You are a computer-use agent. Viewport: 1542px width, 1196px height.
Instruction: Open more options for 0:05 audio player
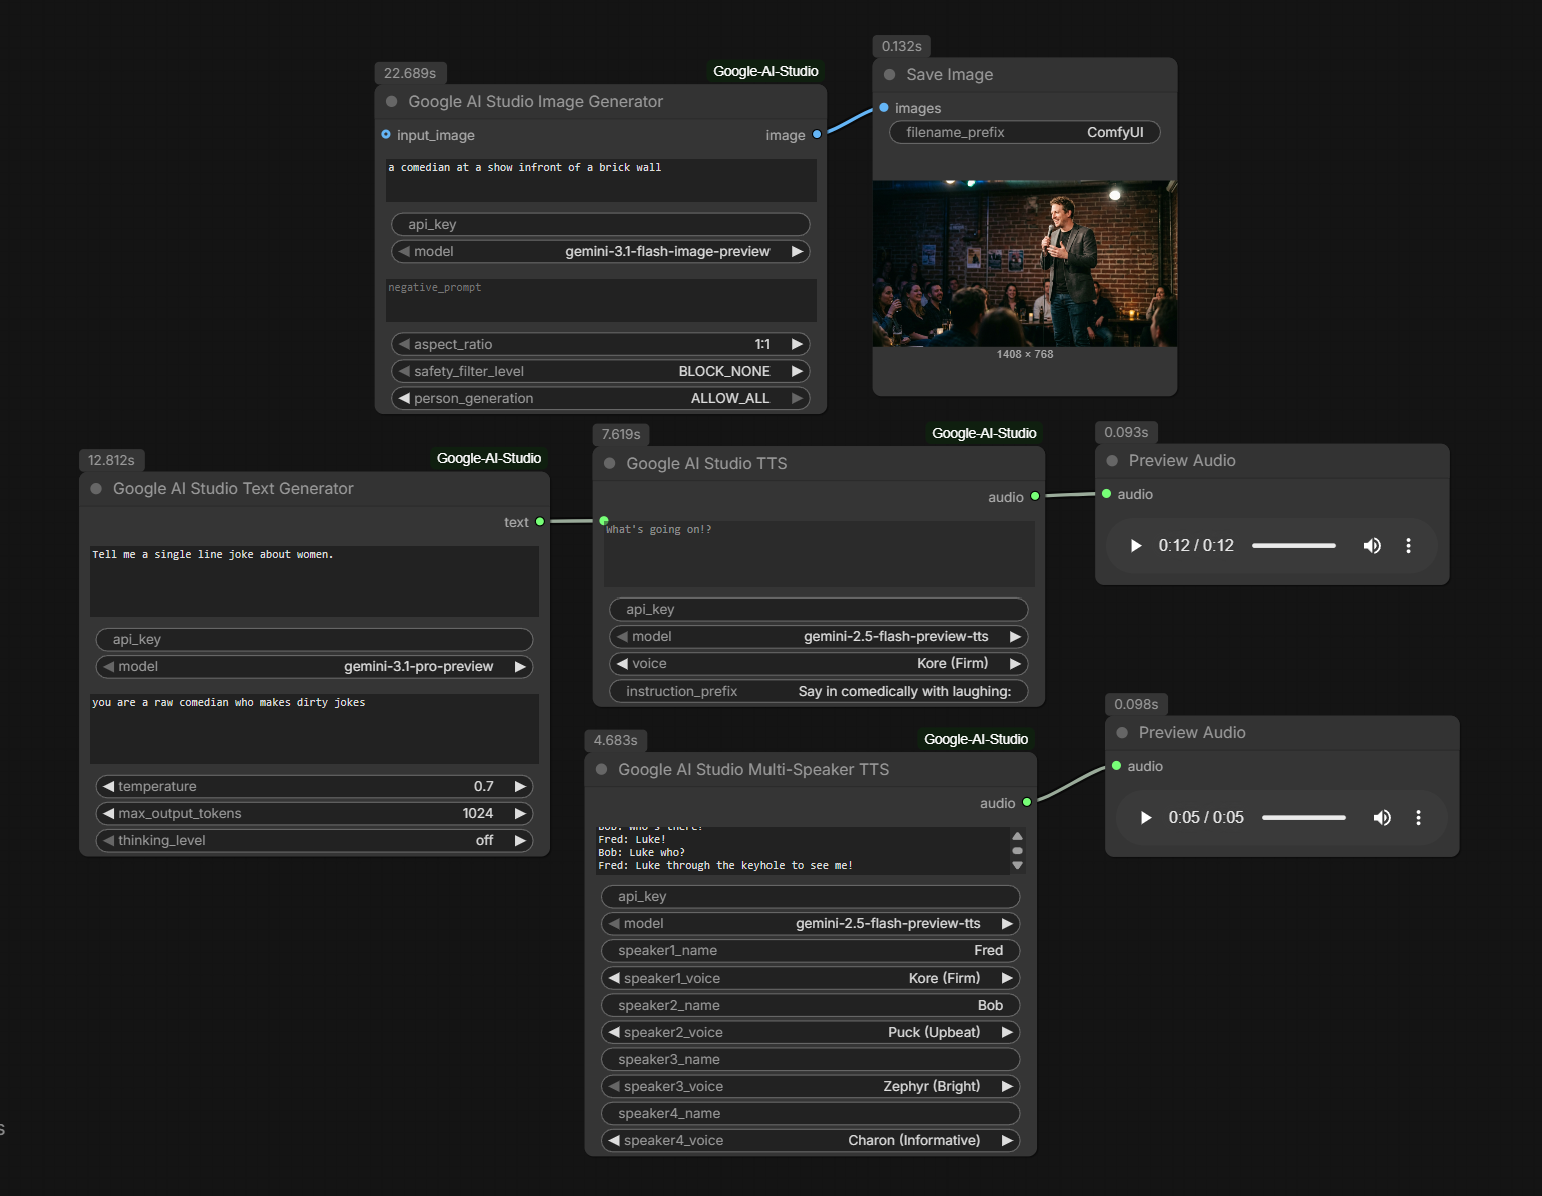pos(1418,818)
